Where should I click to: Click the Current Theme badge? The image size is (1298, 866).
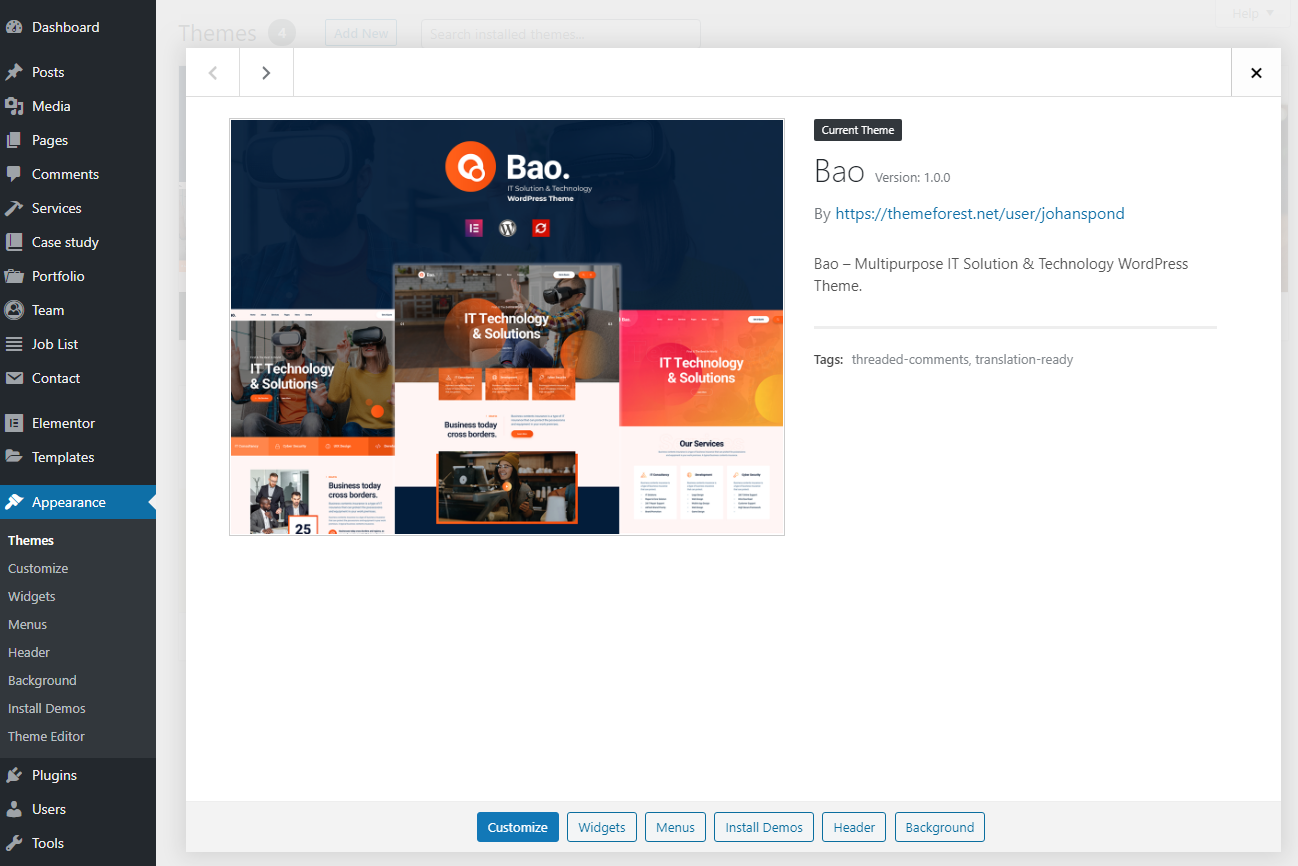(x=858, y=130)
